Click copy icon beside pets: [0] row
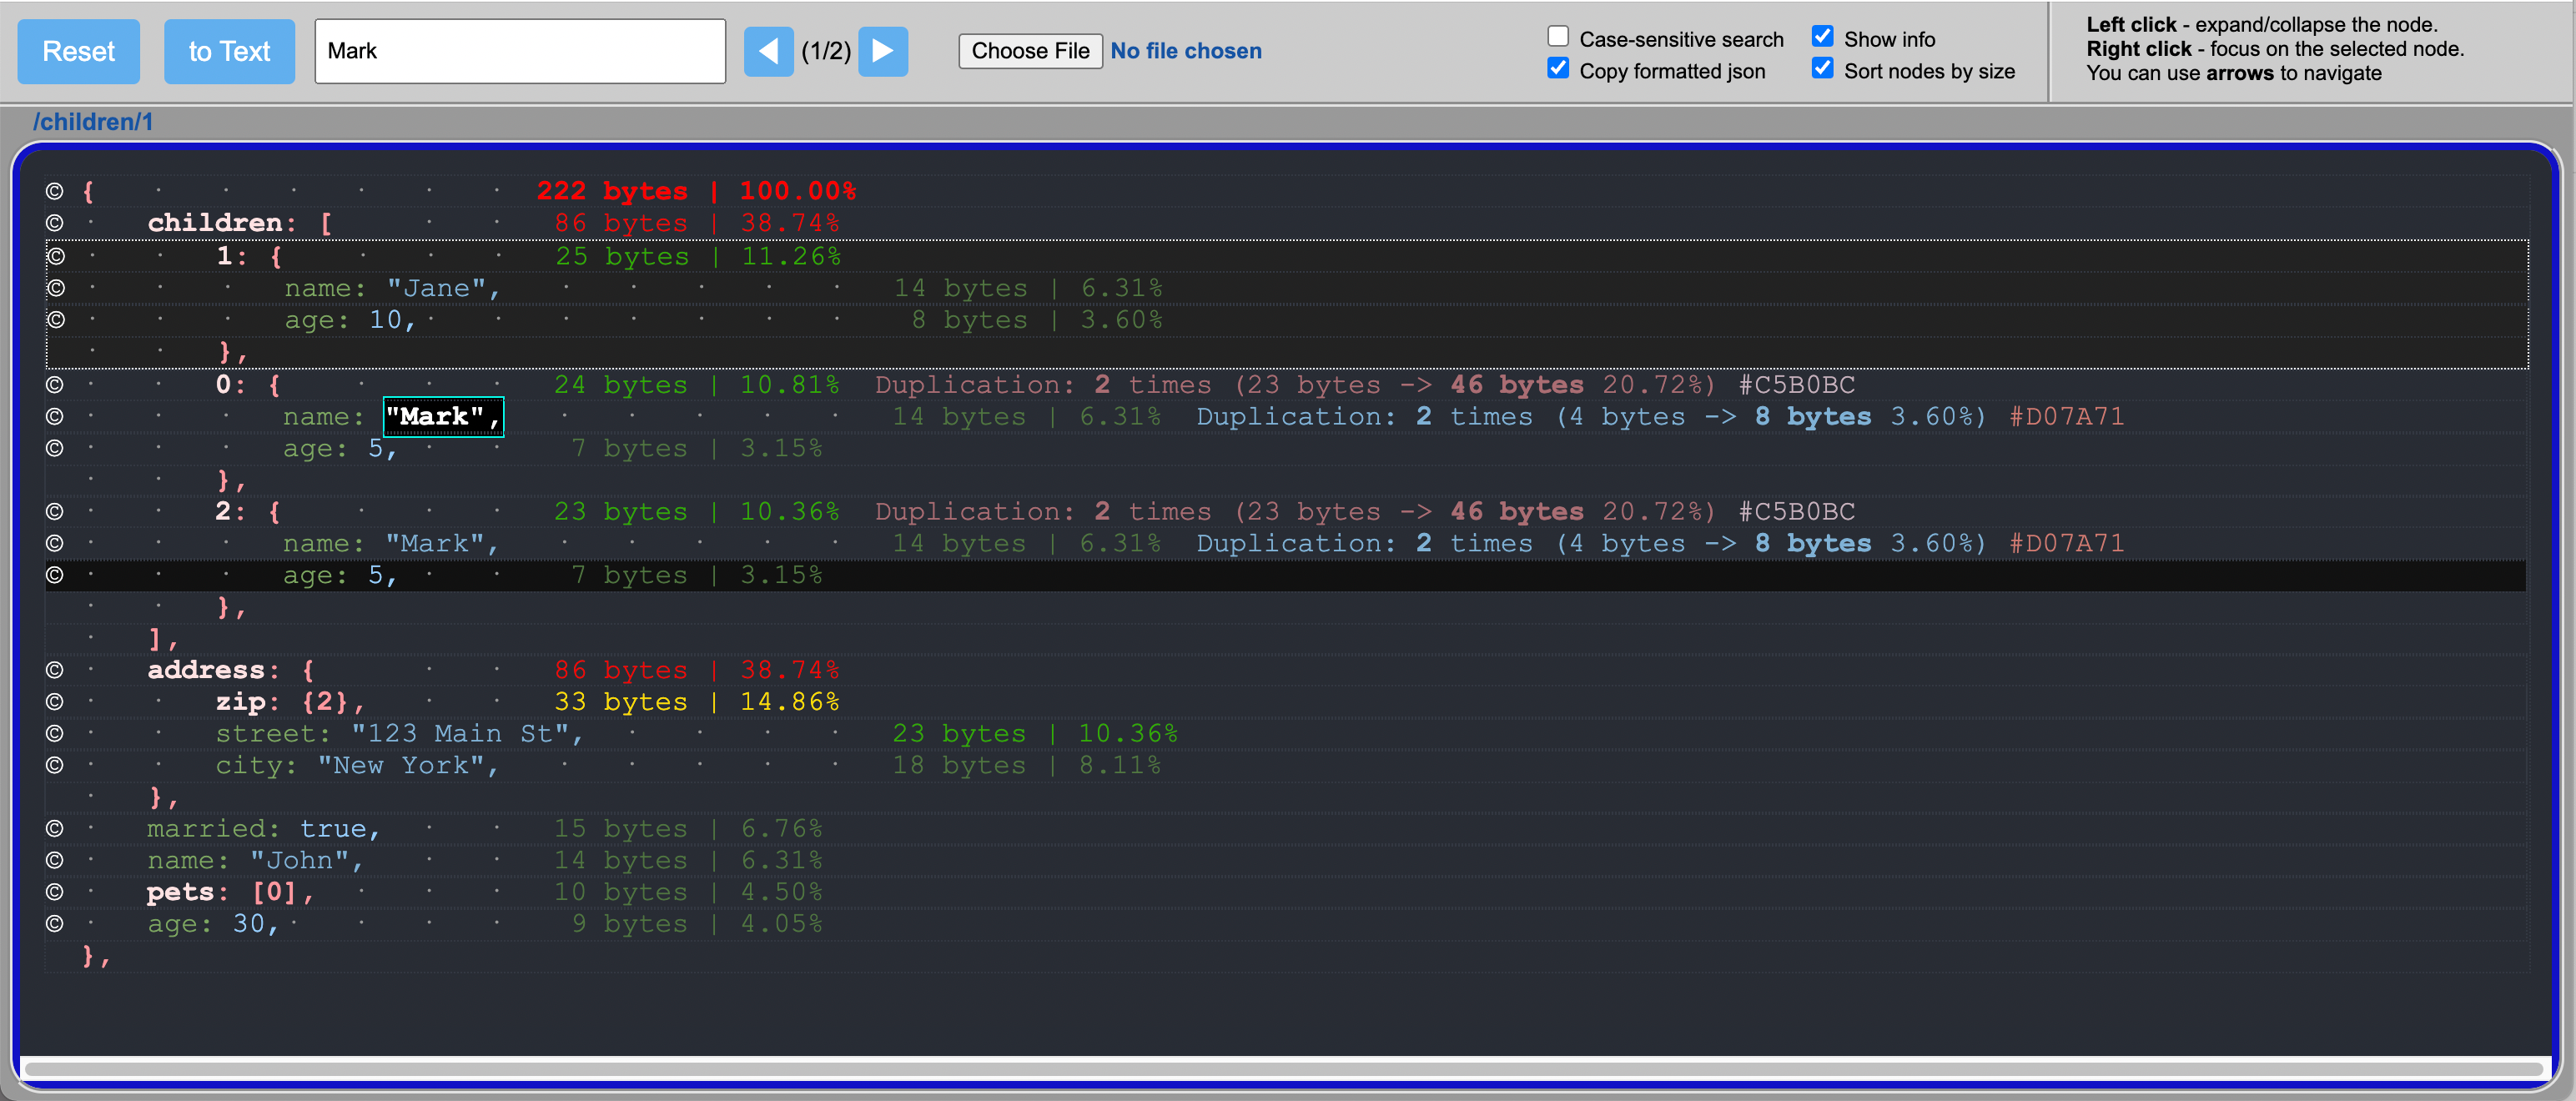This screenshot has width=2576, height=1101. (x=55, y=892)
